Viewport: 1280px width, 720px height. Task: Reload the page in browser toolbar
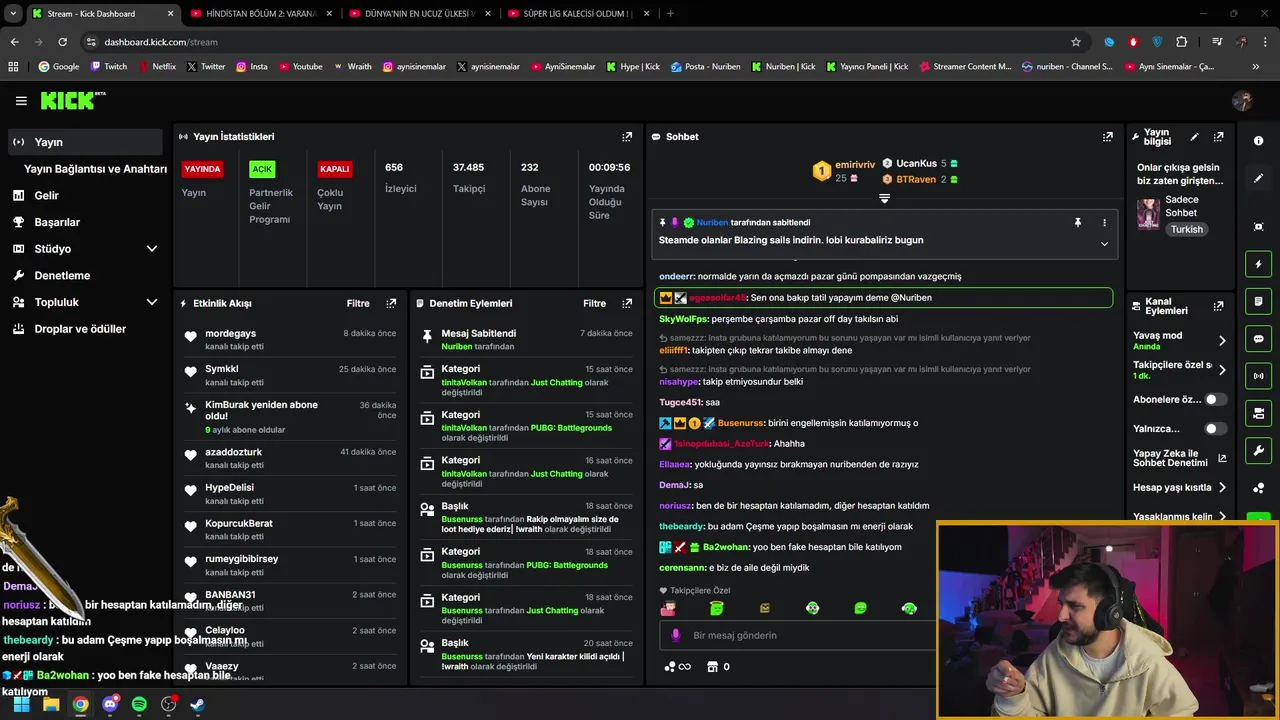tap(62, 42)
